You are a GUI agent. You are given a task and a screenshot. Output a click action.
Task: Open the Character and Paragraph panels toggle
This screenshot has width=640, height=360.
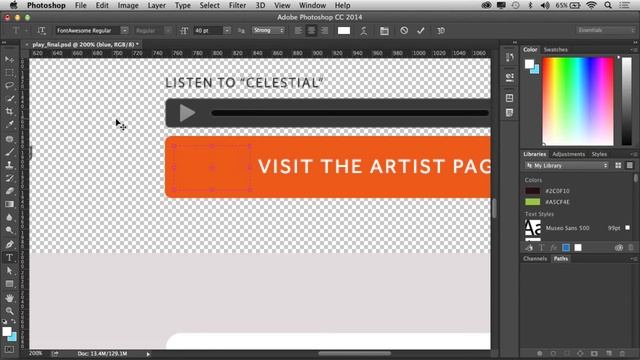click(x=384, y=31)
